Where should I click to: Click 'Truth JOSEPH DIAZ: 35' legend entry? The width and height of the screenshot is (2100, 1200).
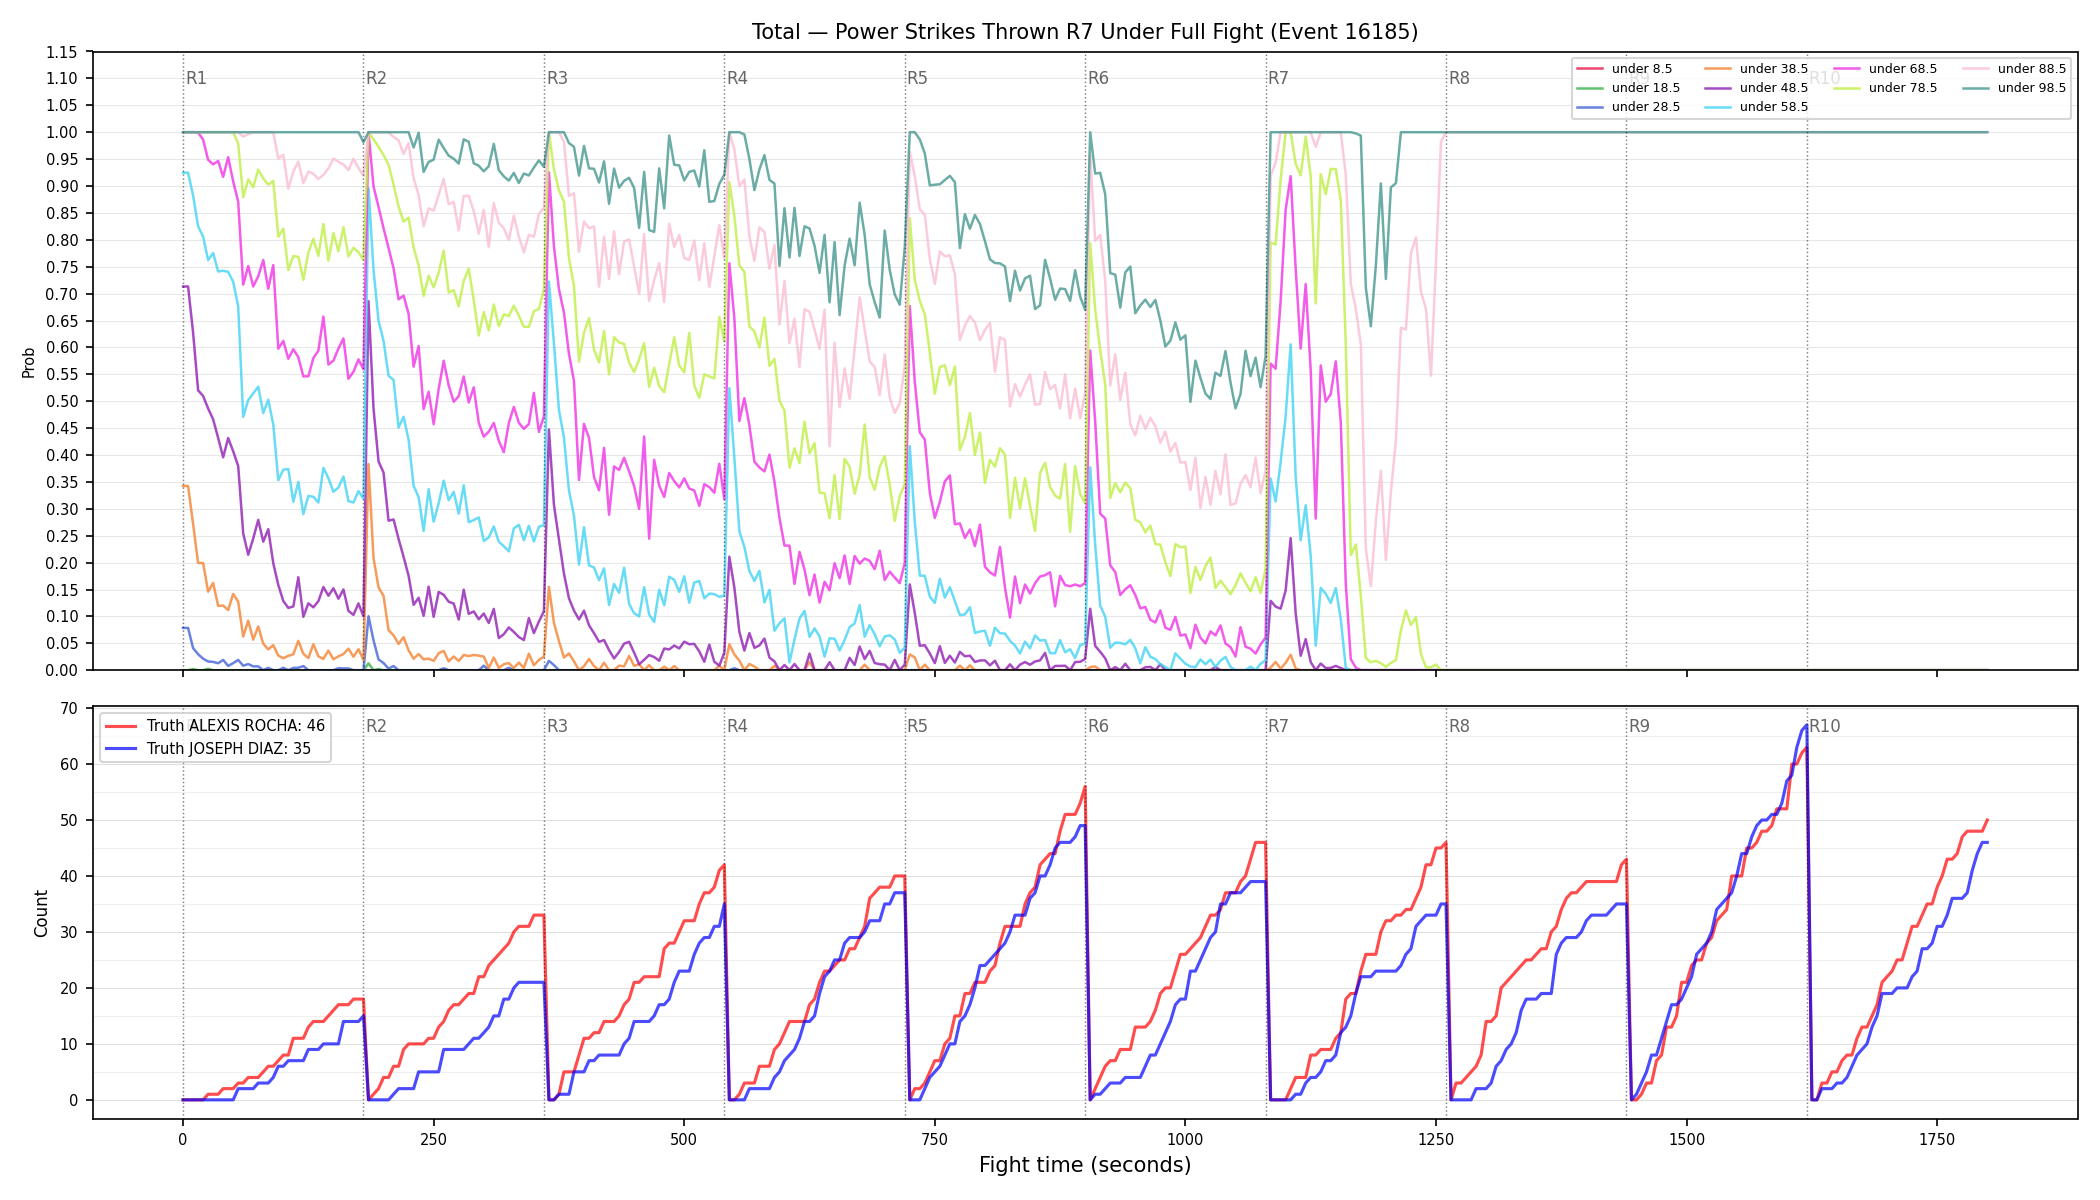tap(208, 749)
